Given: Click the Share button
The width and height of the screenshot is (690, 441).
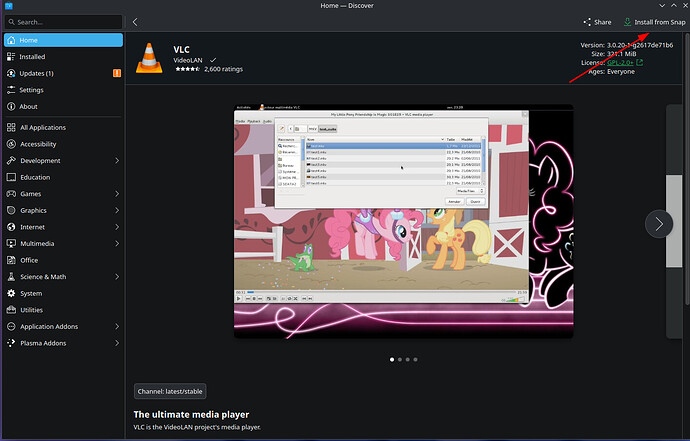Looking at the screenshot, I should [596, 21].
